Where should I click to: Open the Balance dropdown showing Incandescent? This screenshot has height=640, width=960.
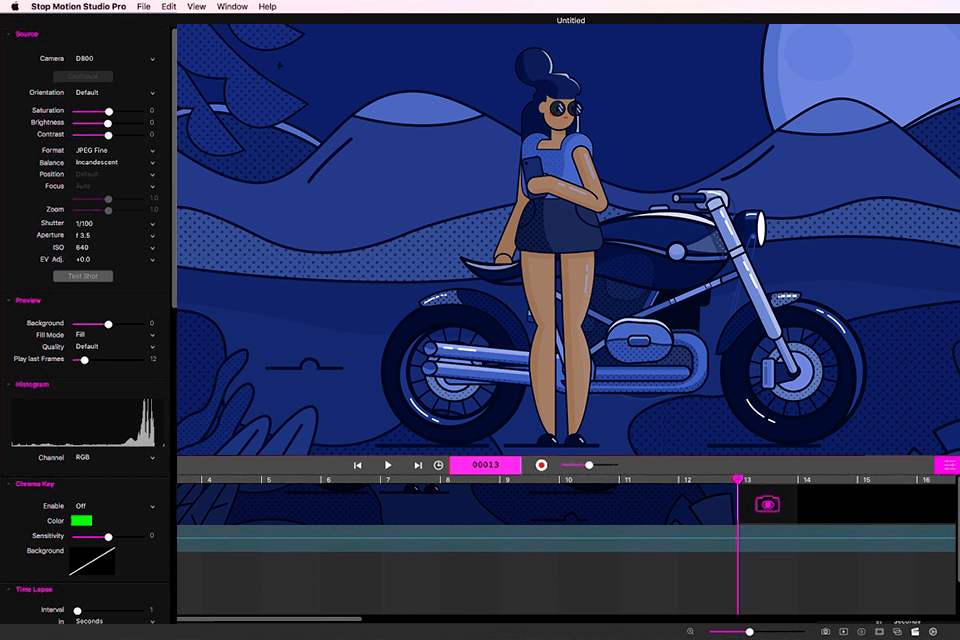(x=110, y=161)
